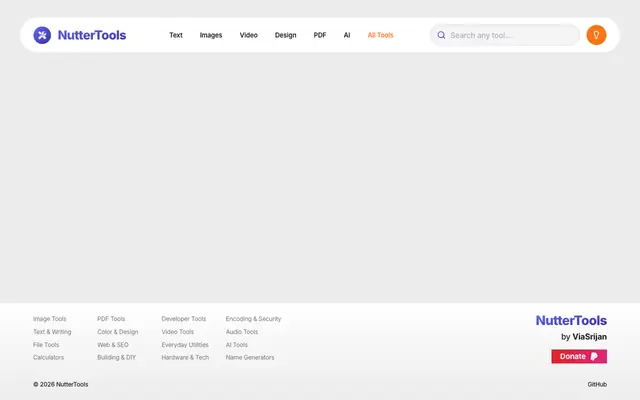Open Text & Writing footer link
Screen dimensions: 640x400
click(x=52, y=332)
